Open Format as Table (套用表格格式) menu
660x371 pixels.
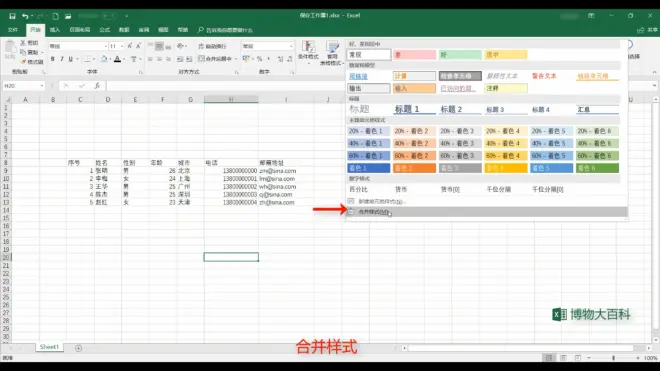pos(332,53)
